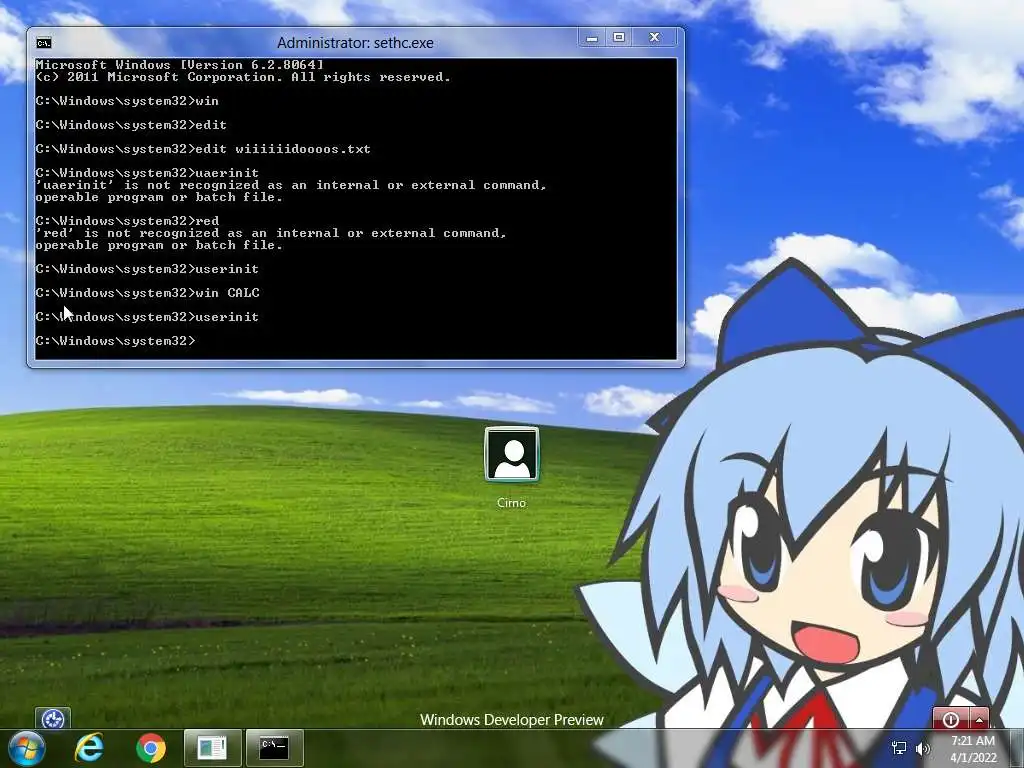Minimize the Administrator: sethc.exe window

click(592, 38)
